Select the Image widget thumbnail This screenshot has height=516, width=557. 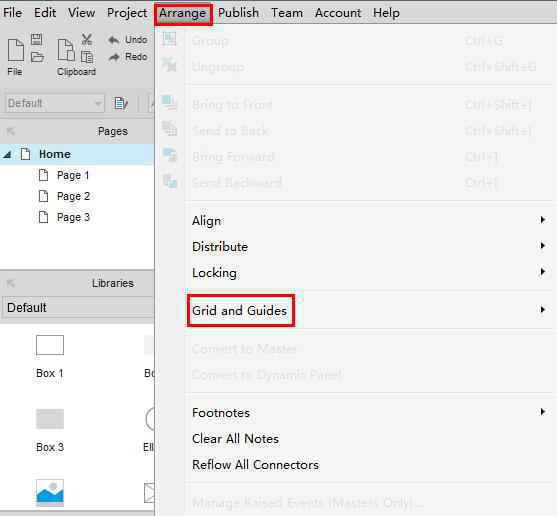click(x=50, y=493)
